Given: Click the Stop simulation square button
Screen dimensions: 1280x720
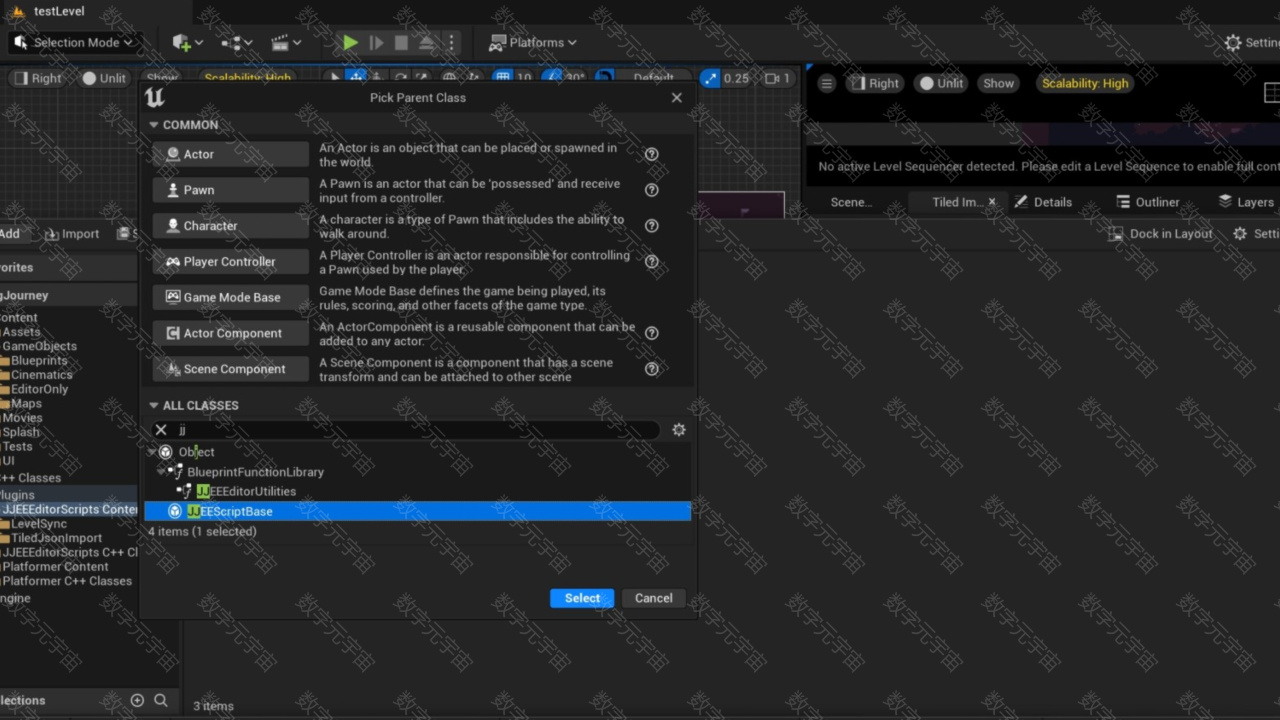Looking at the screenshot, I should (x=401, y=42).
